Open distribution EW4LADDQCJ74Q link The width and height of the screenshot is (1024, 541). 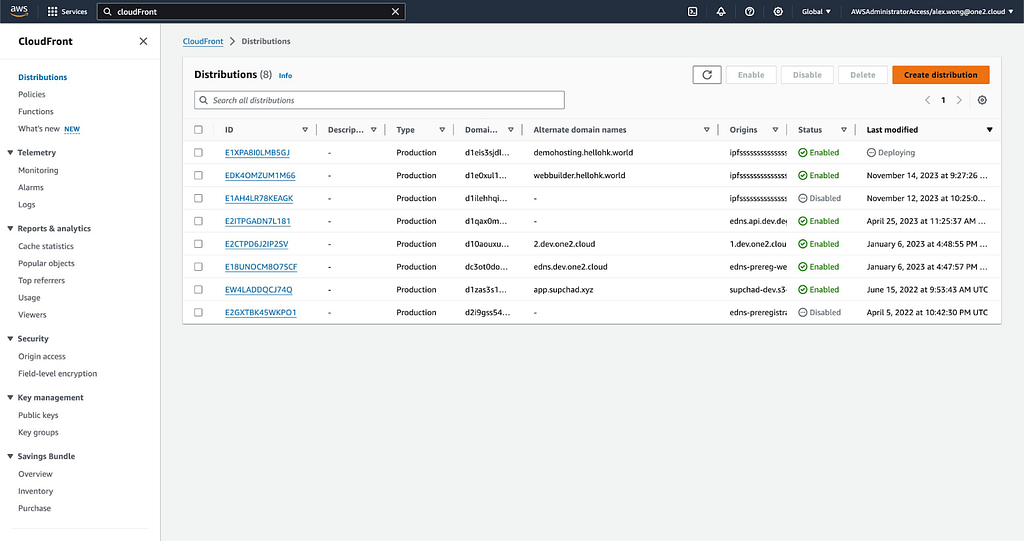[x=259, y=289]
